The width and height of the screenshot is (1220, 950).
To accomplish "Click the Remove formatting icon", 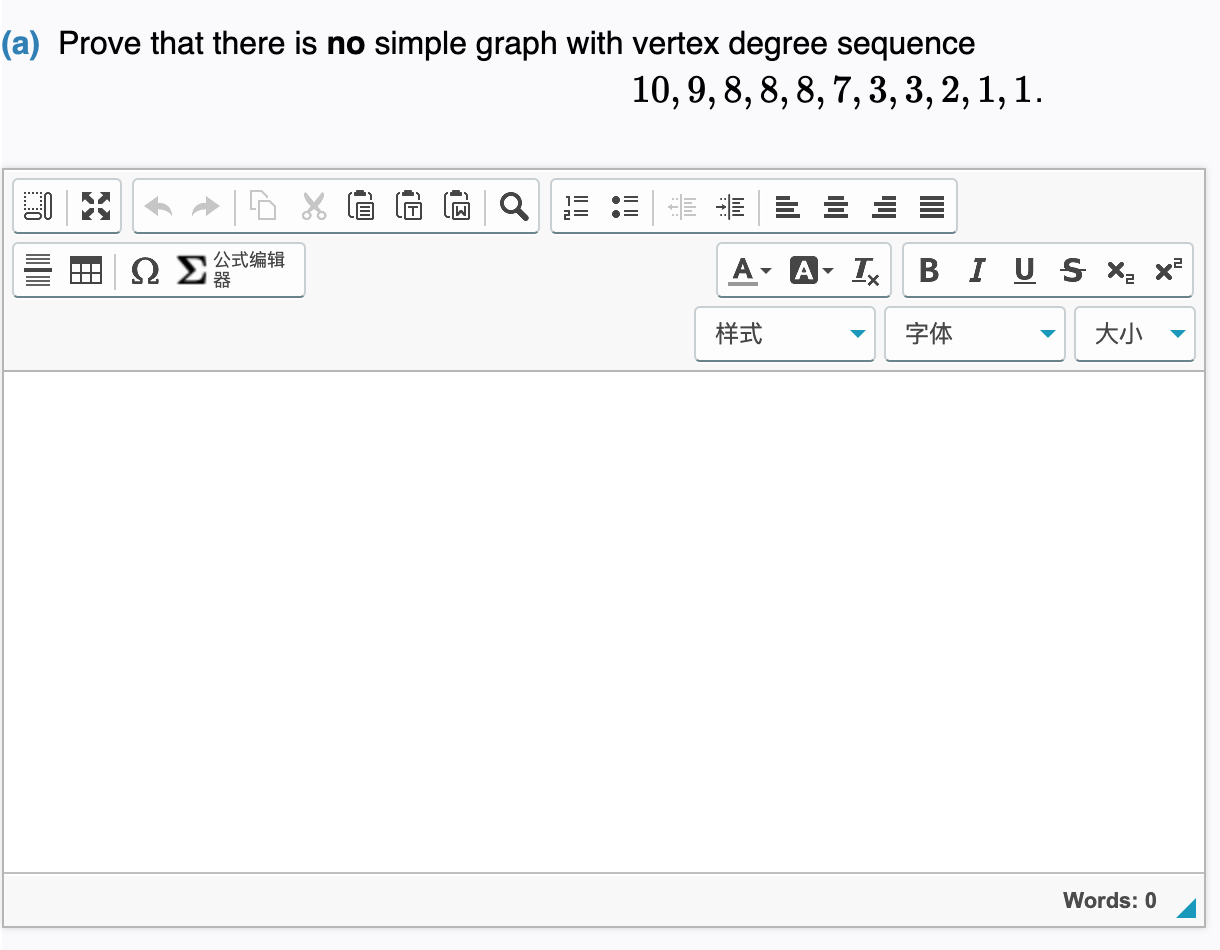I will pyautogui.click(x=865, y=270).
